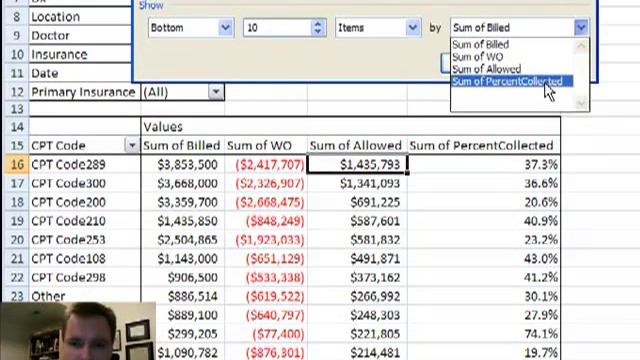Click the Sum of Billed combo box arrow
The image size is (640, 360).
click(x=581, y=28)
